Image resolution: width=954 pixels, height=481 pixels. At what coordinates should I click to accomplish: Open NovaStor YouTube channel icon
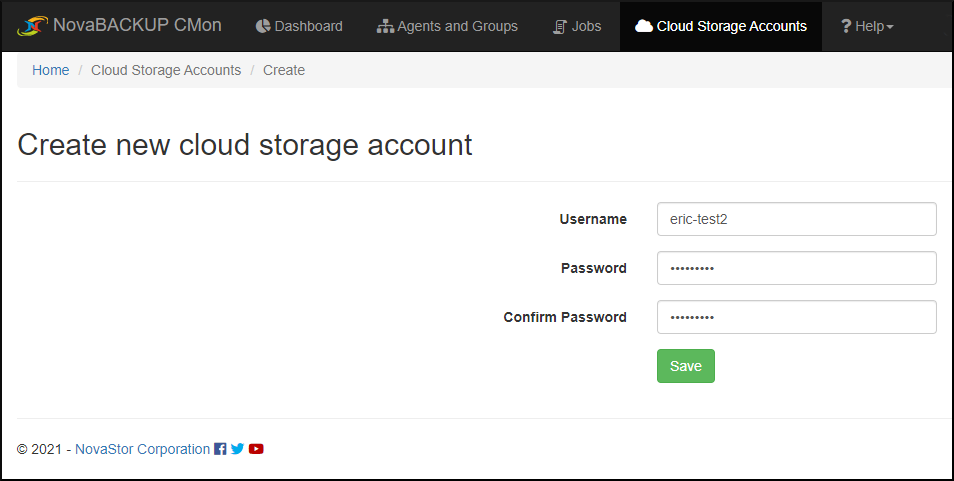pyautogui.click(x=256, y=449)
